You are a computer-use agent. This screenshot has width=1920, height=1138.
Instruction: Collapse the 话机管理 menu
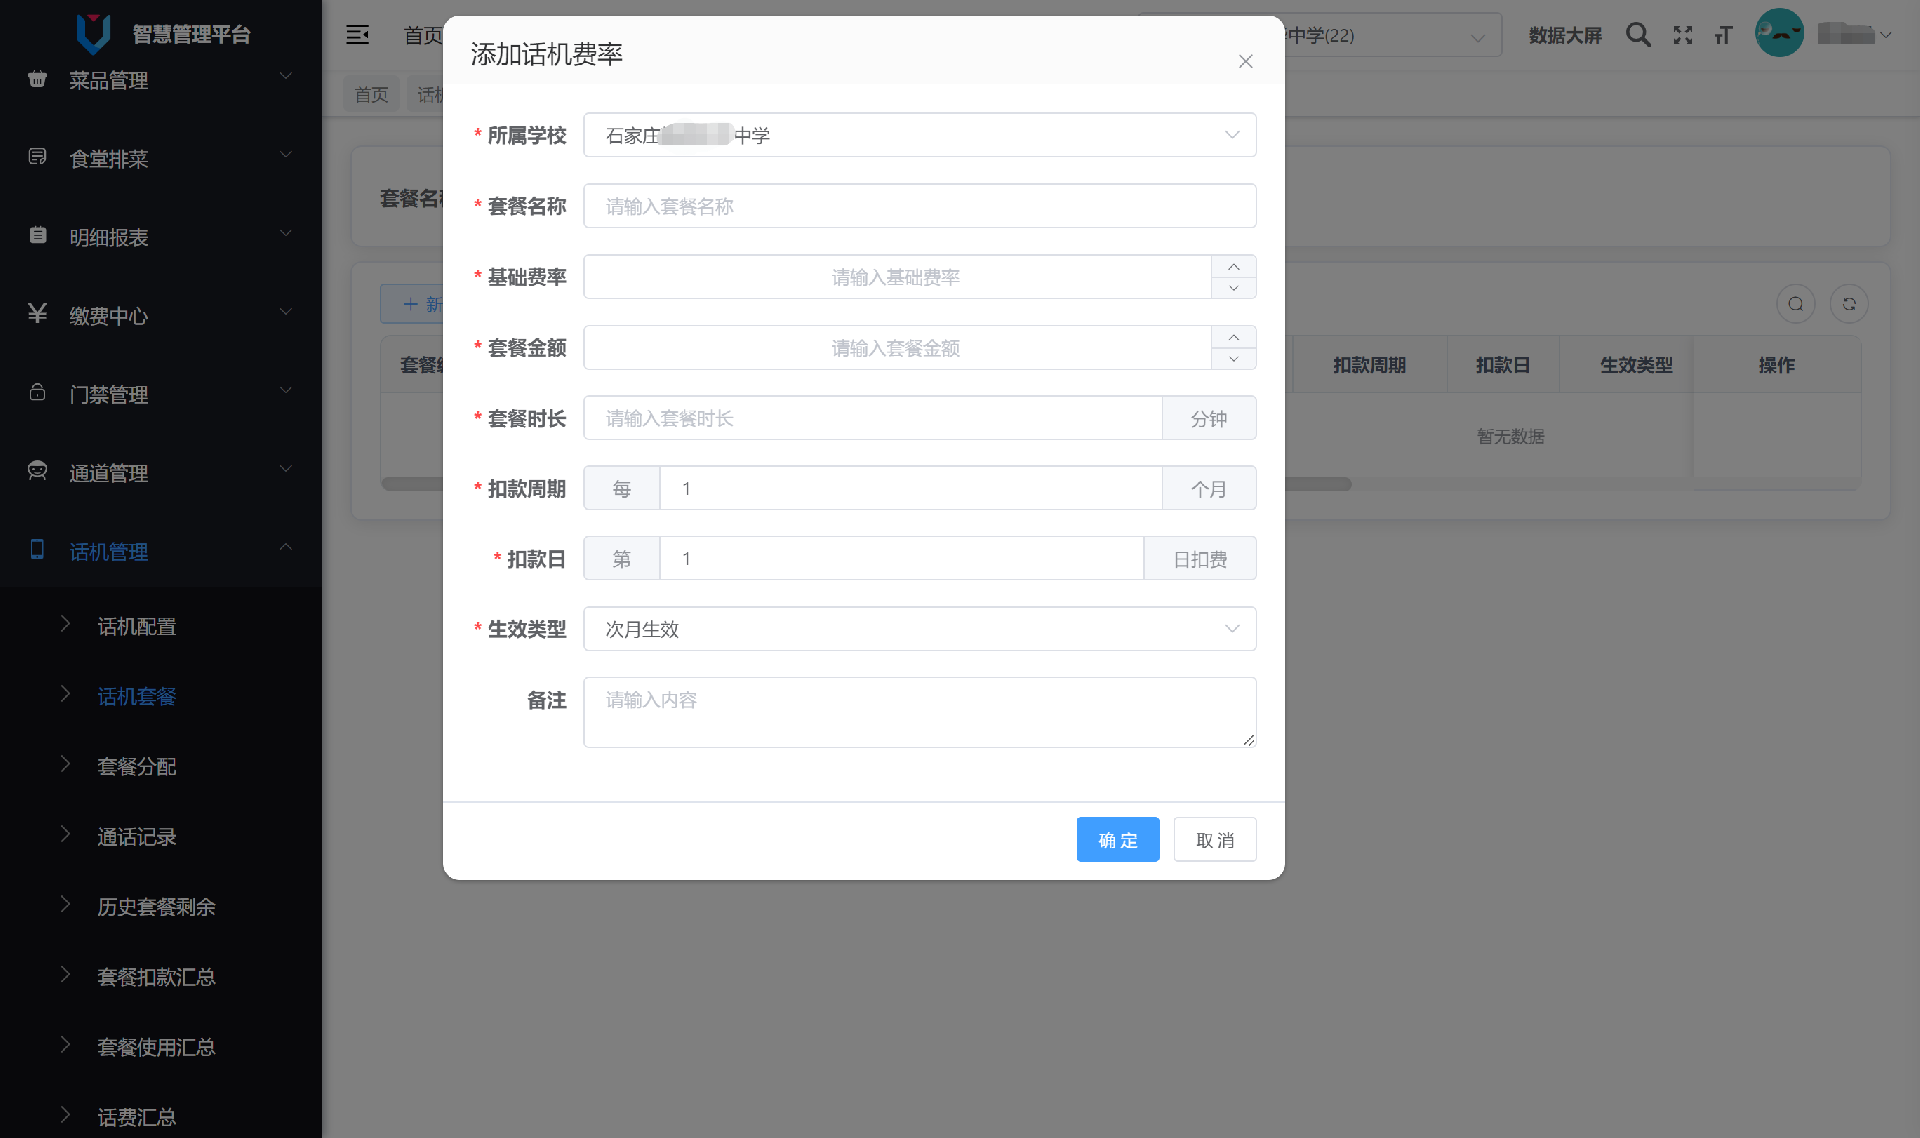pos(286,547)
